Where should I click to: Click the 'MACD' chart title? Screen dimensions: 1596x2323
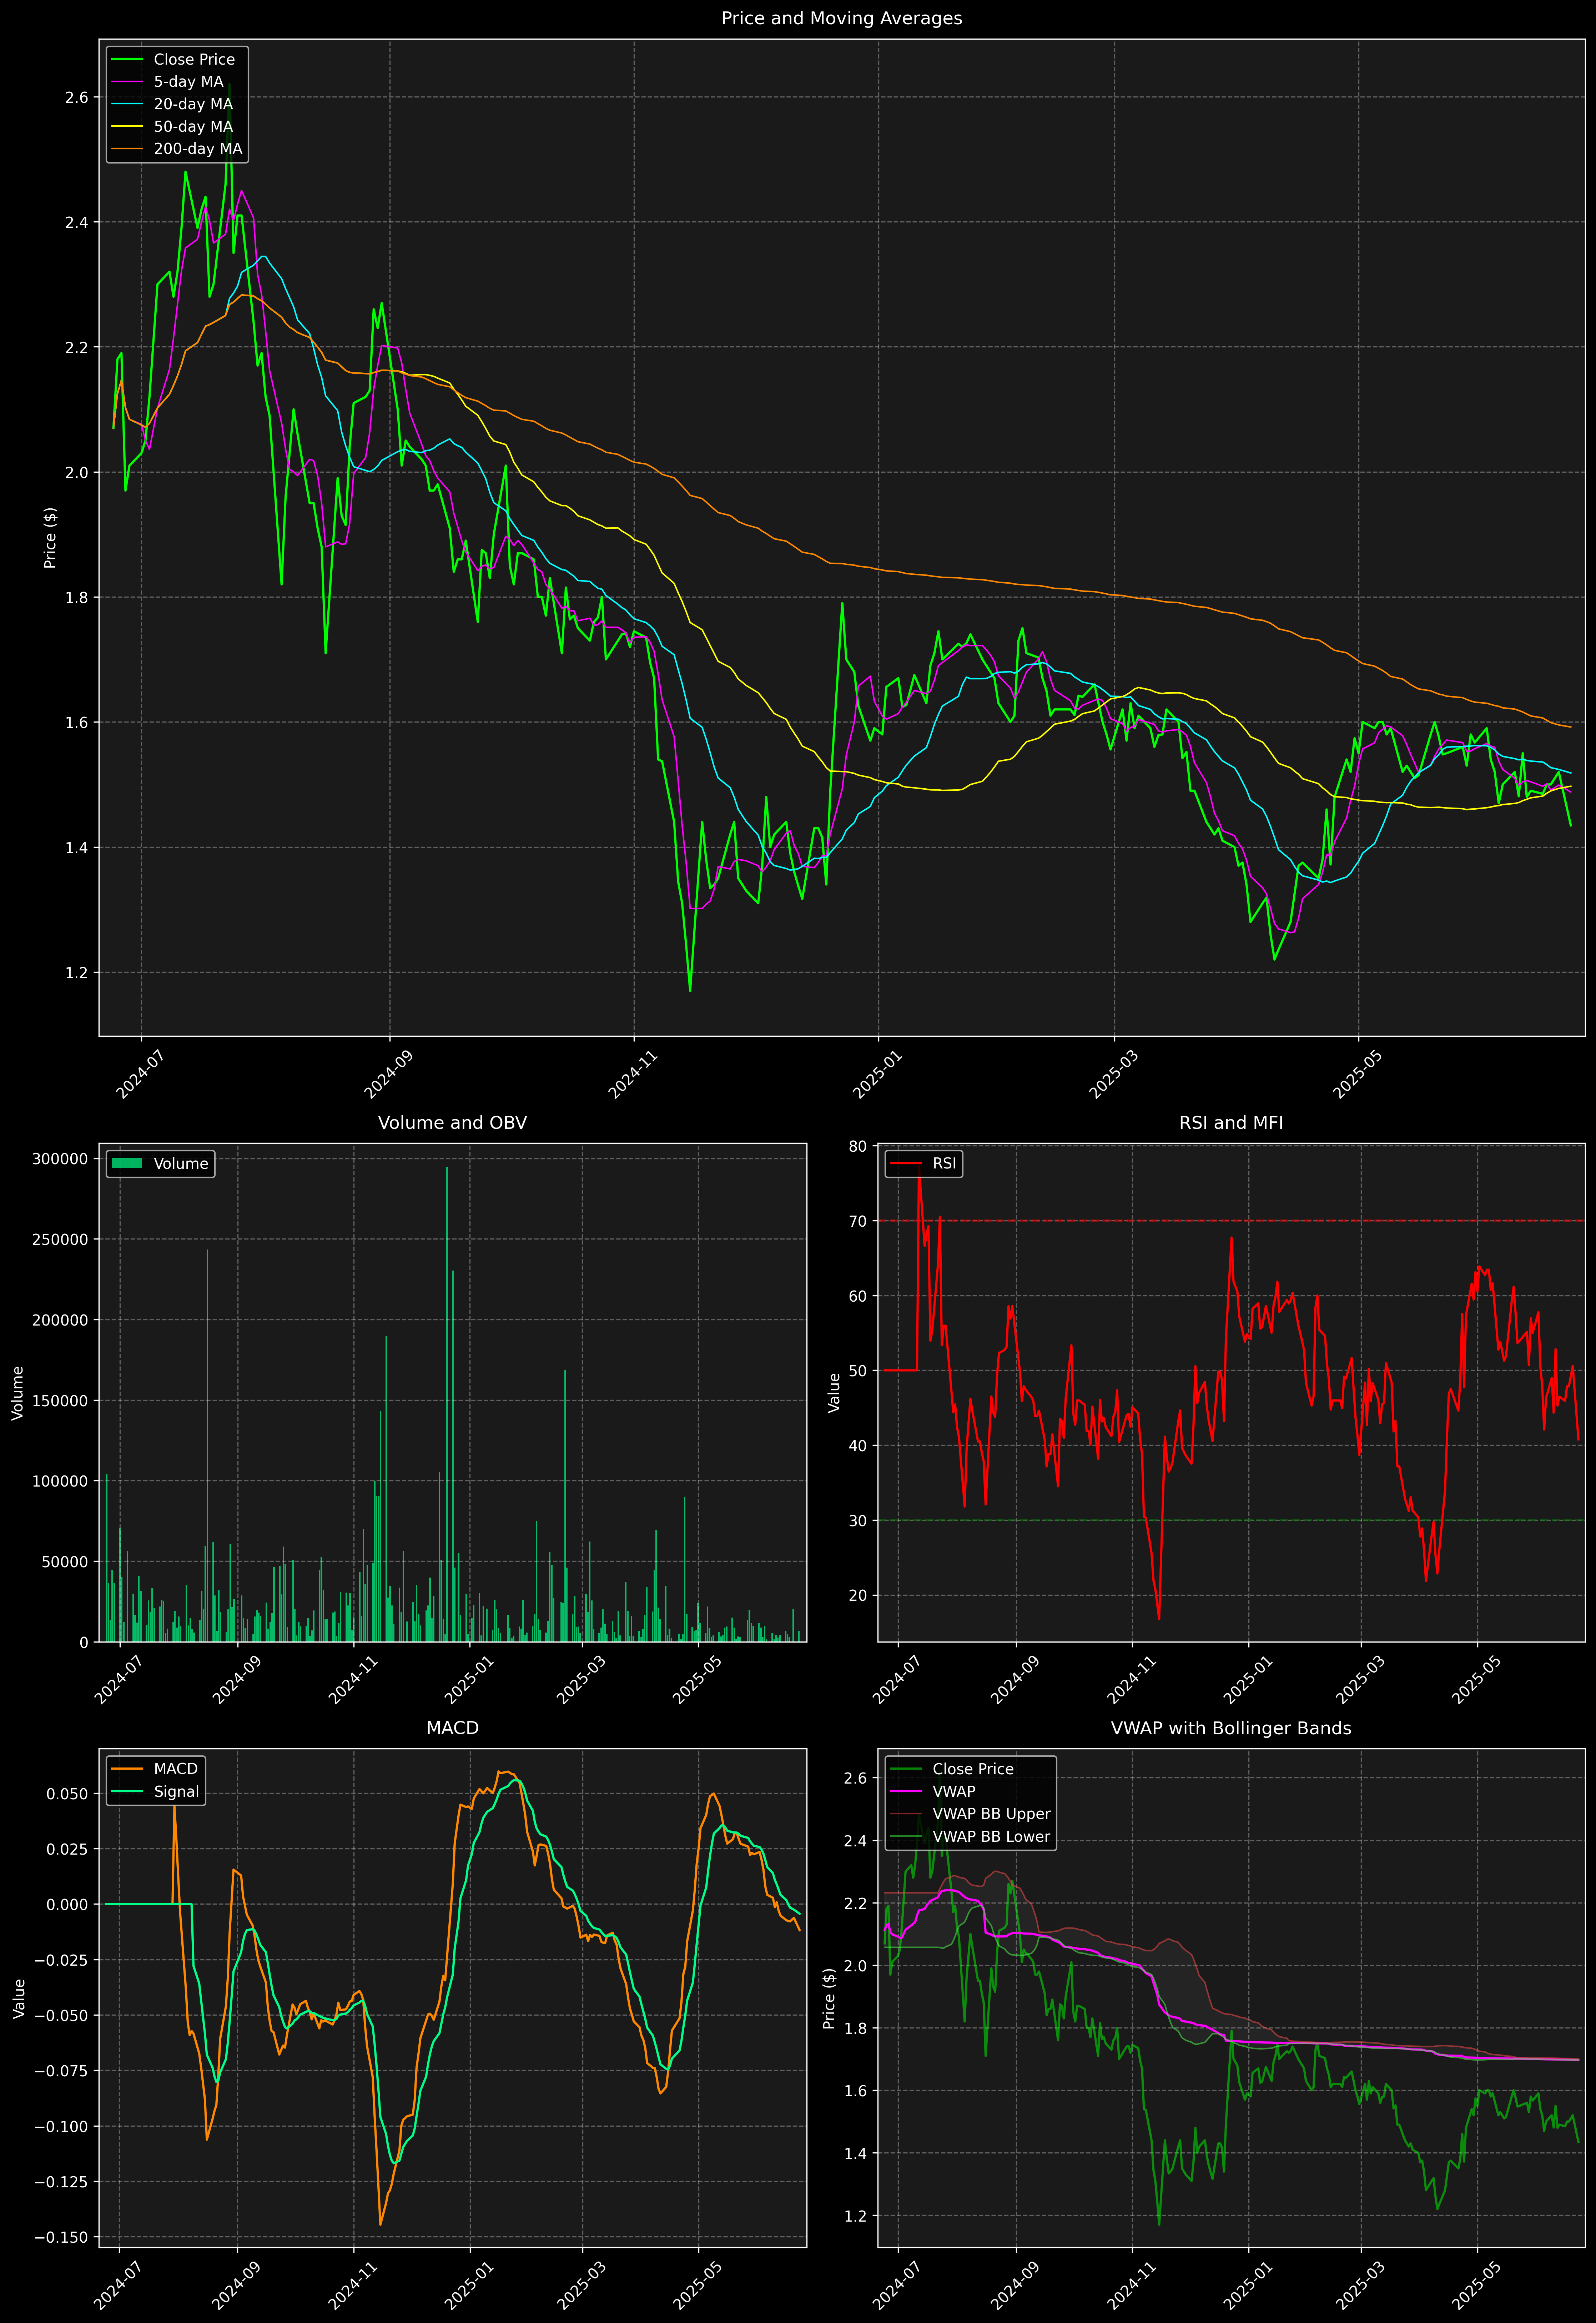pyautogui.click(x=452, y=1728)
